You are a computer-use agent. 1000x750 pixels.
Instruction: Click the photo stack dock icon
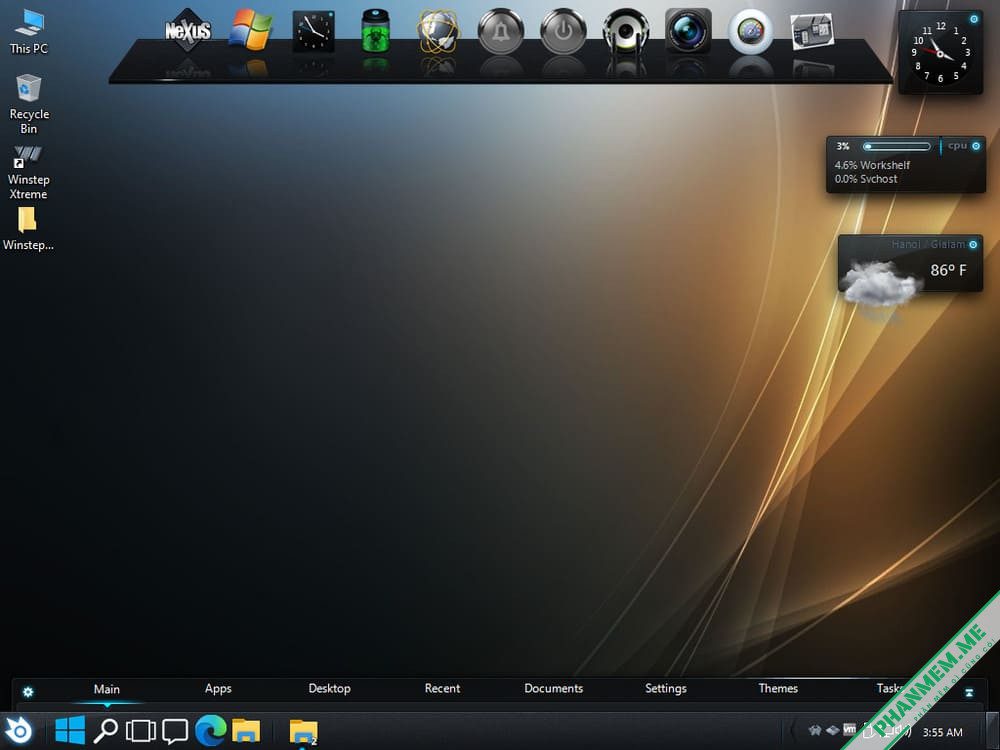point(812,31)
